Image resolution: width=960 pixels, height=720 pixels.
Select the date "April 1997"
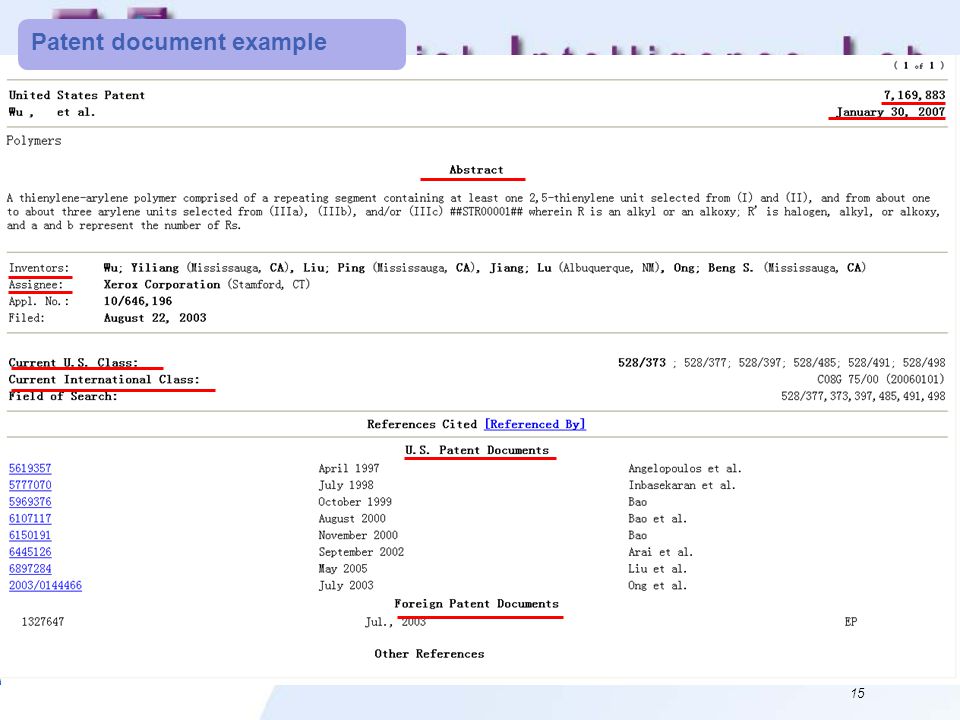(x=349, y=468)
